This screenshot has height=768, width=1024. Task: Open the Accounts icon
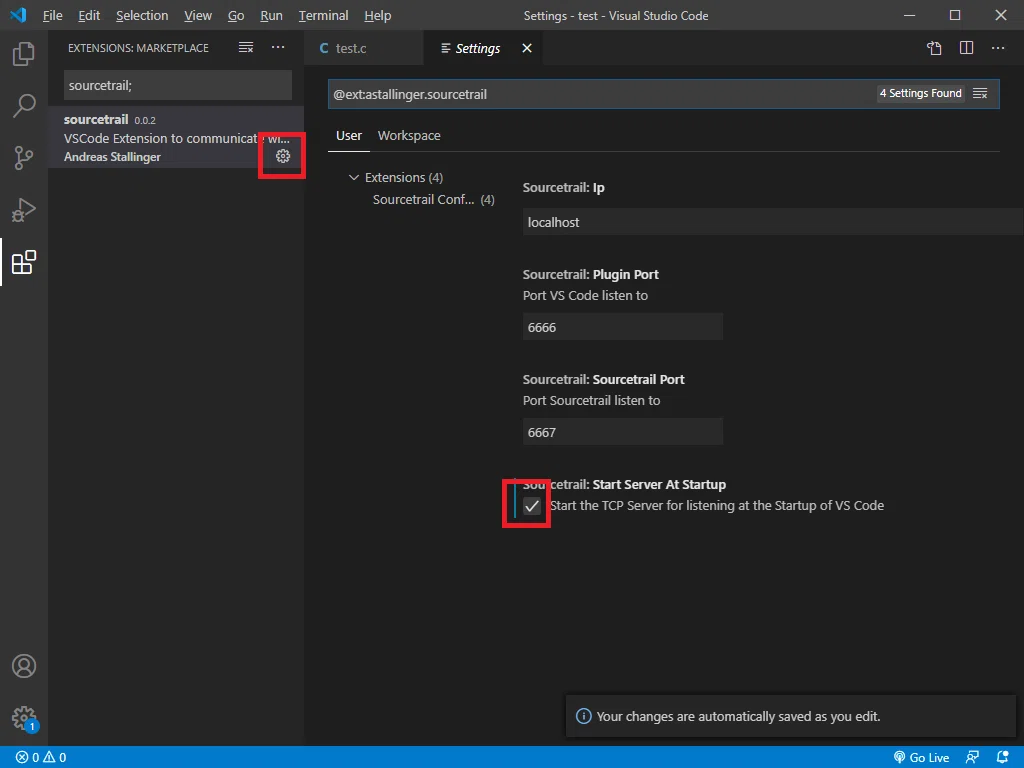click(x=24, y=666)
